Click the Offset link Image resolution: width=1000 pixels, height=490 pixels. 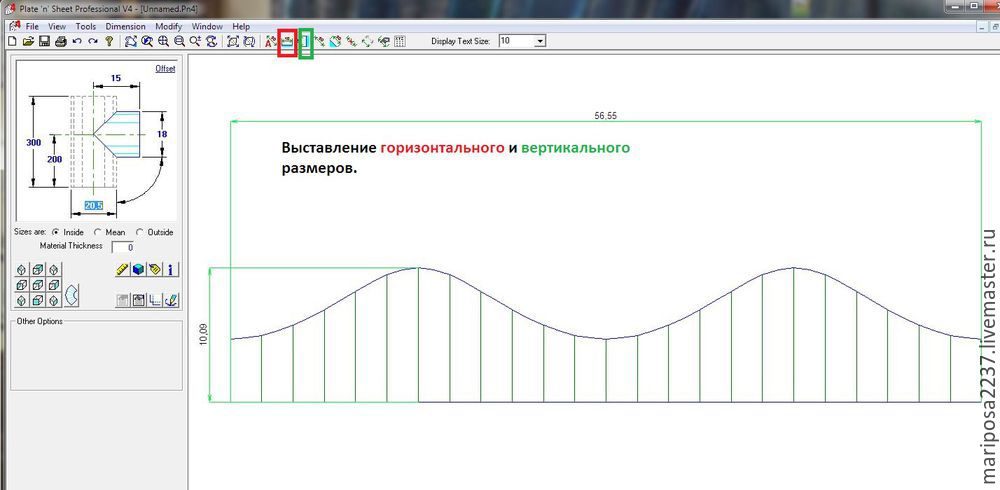coord(165,69)
